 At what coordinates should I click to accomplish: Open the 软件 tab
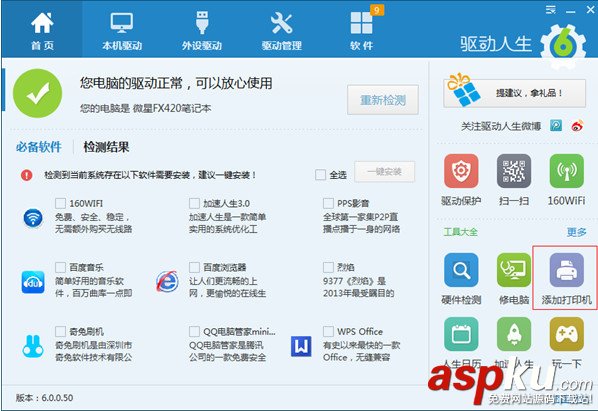click(362, 31)
